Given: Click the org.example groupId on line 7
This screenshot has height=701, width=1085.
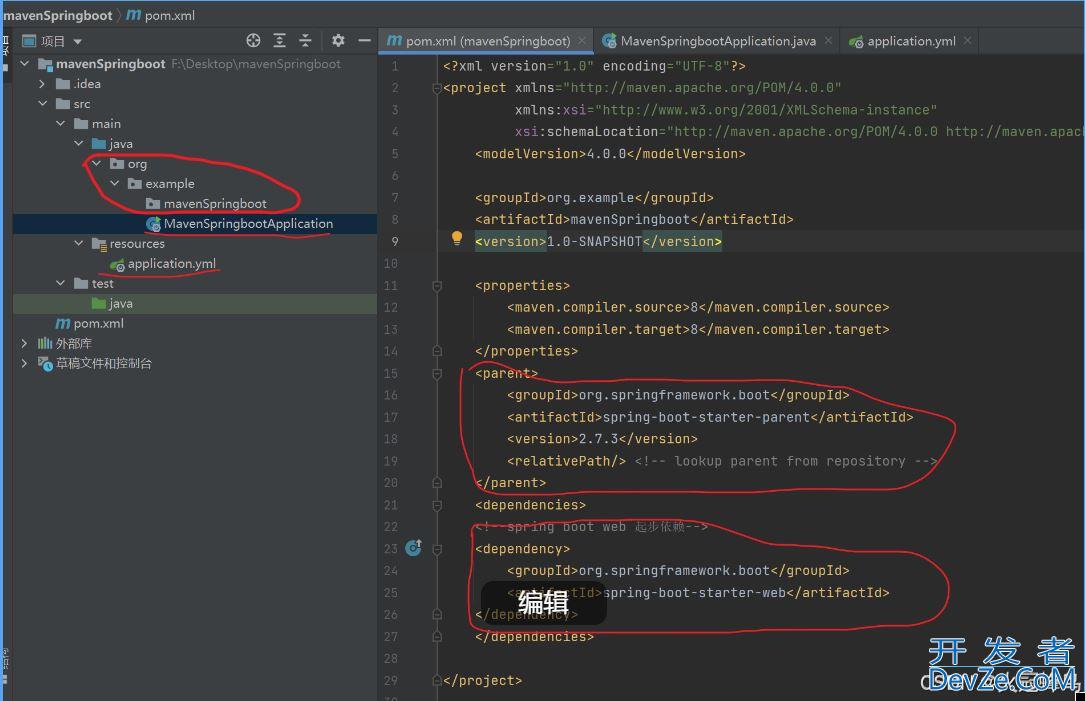Looking at the screenshot, I should [590, 198].
